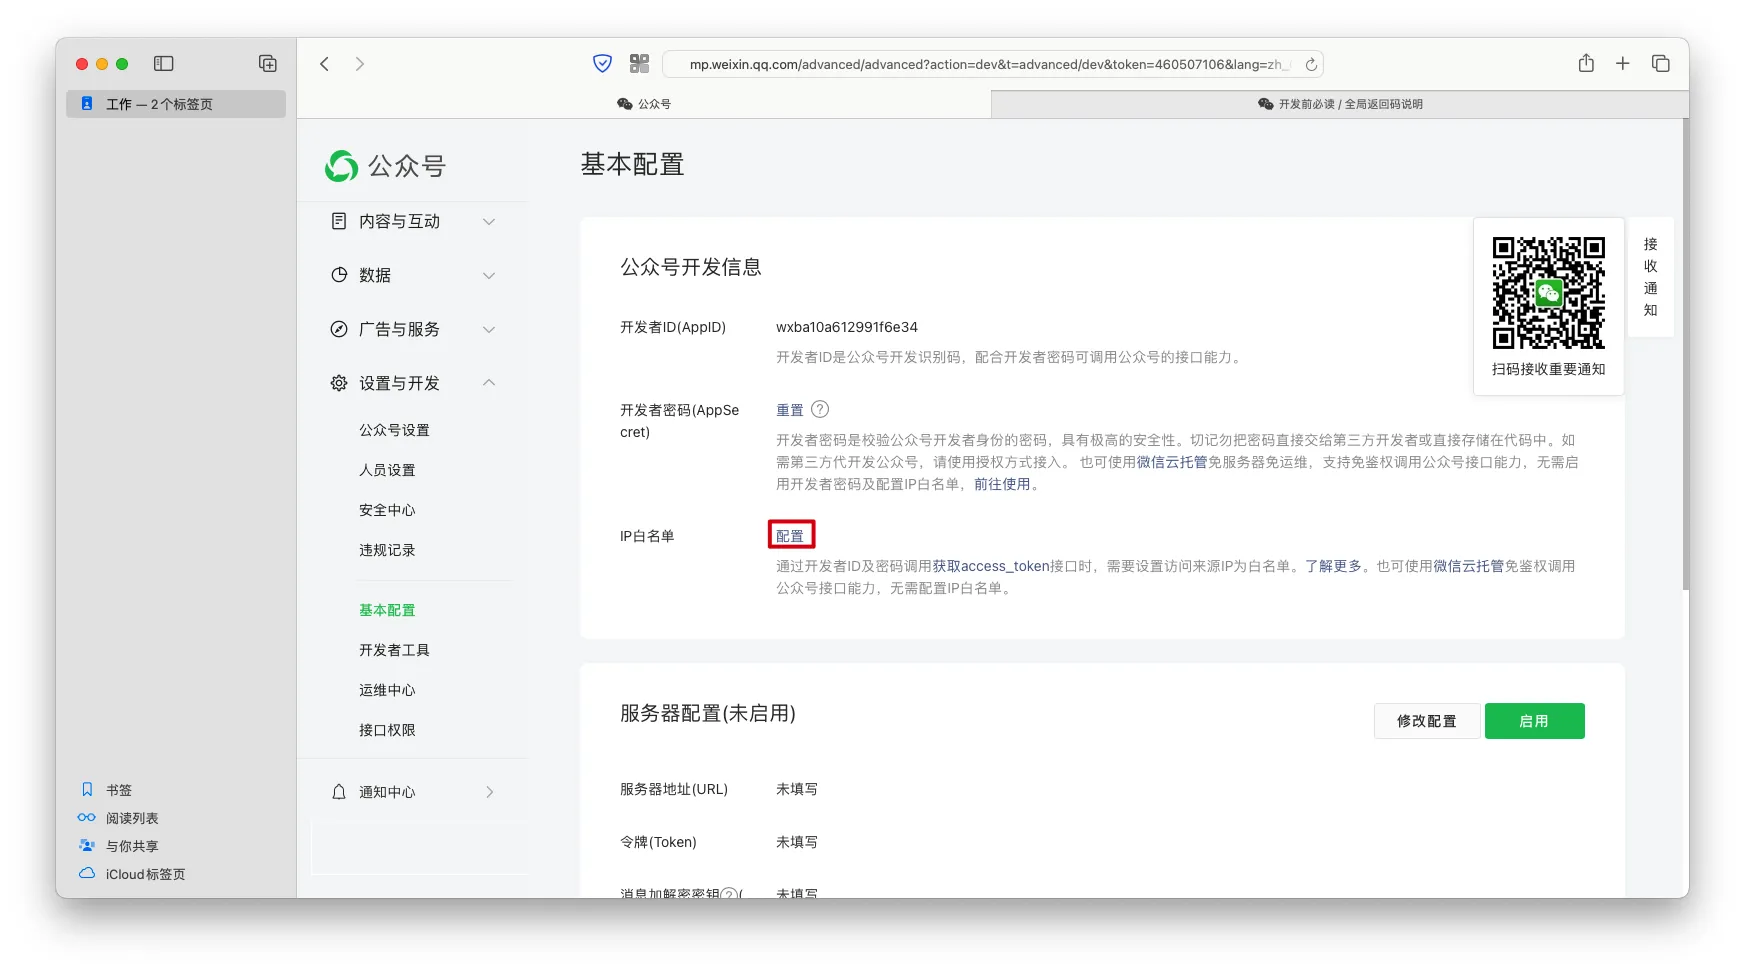
Task: Click the 修改配置 button
Action: coord(1426,721)
